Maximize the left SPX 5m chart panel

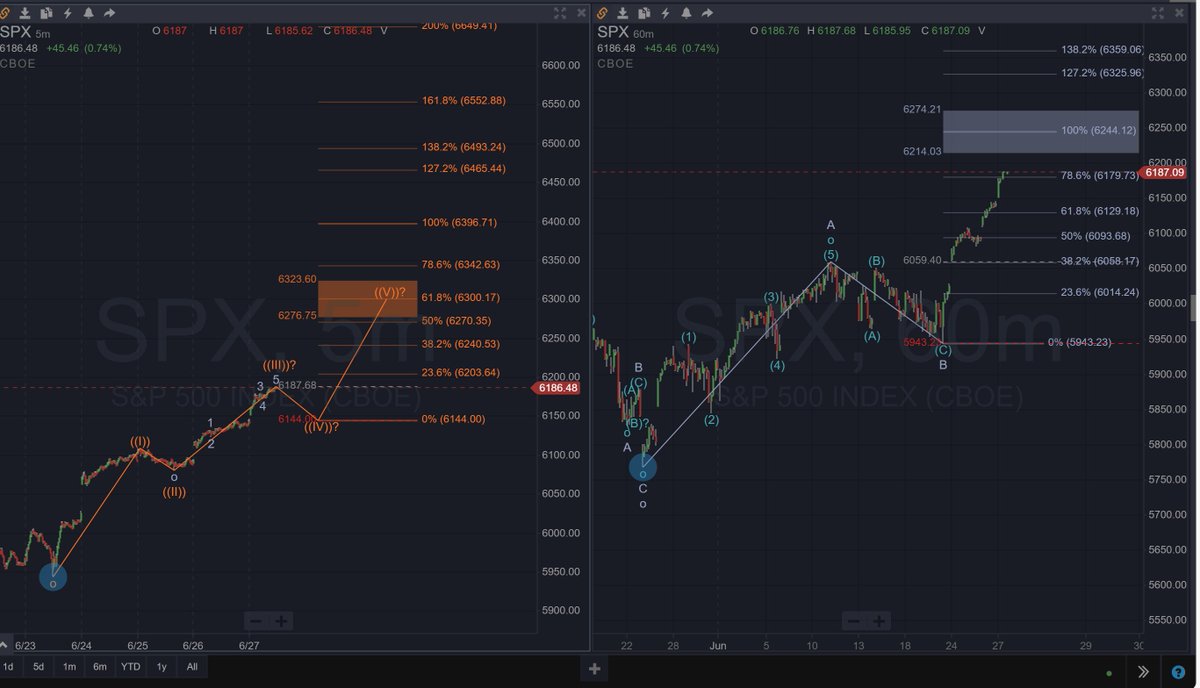coord(560,13)
